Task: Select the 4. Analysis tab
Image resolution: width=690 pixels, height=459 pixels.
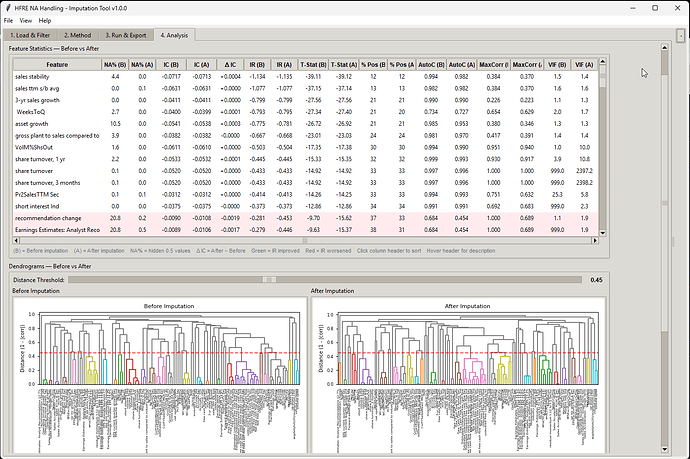Action: pyautogui.click(x=175, y=35)
